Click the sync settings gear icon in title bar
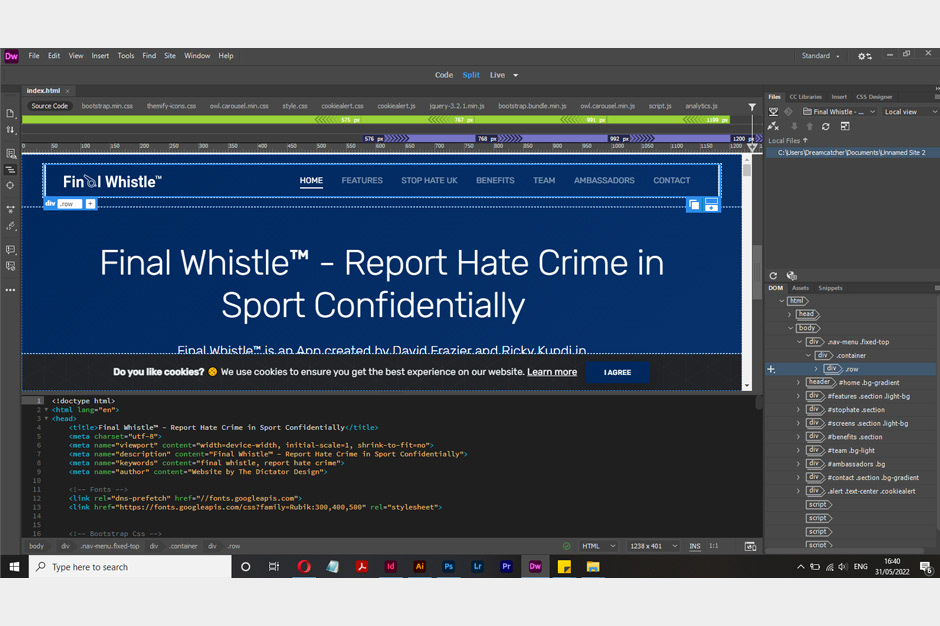 pos(864,56)
